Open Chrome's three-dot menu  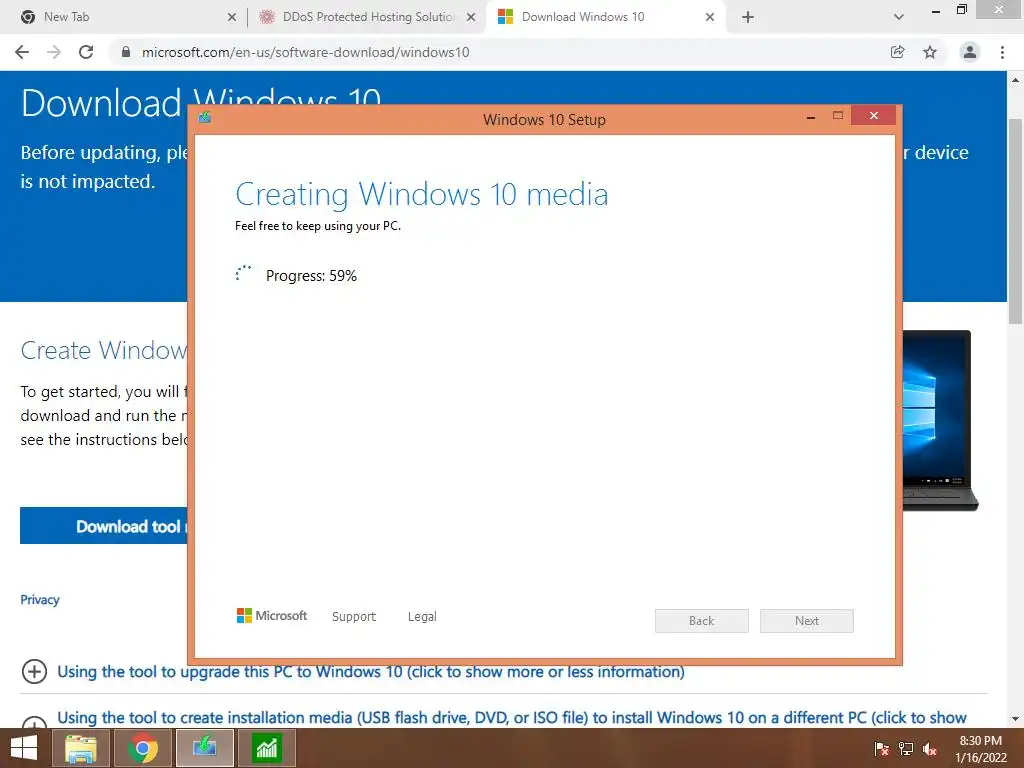click(1002, 52)
